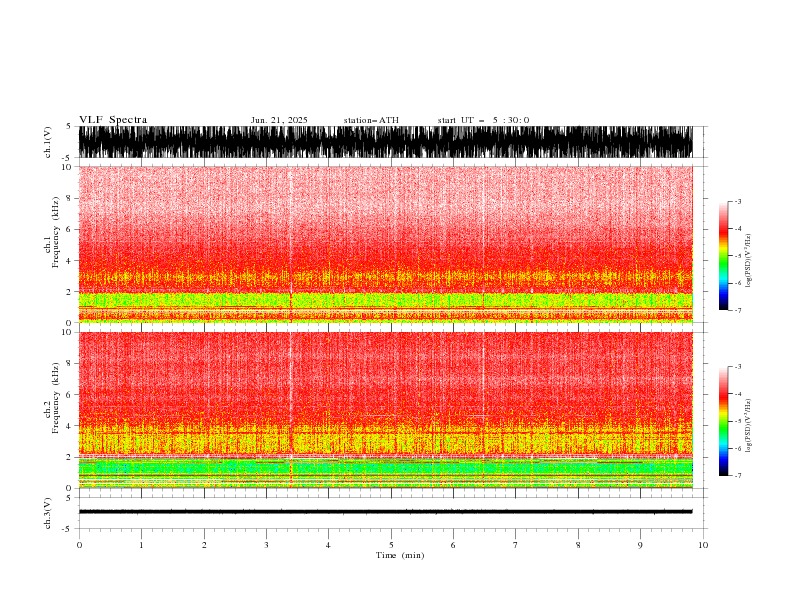Click the "ch.1(V)" axis label
Screen dimensions: 792x612
click(48, 142)
